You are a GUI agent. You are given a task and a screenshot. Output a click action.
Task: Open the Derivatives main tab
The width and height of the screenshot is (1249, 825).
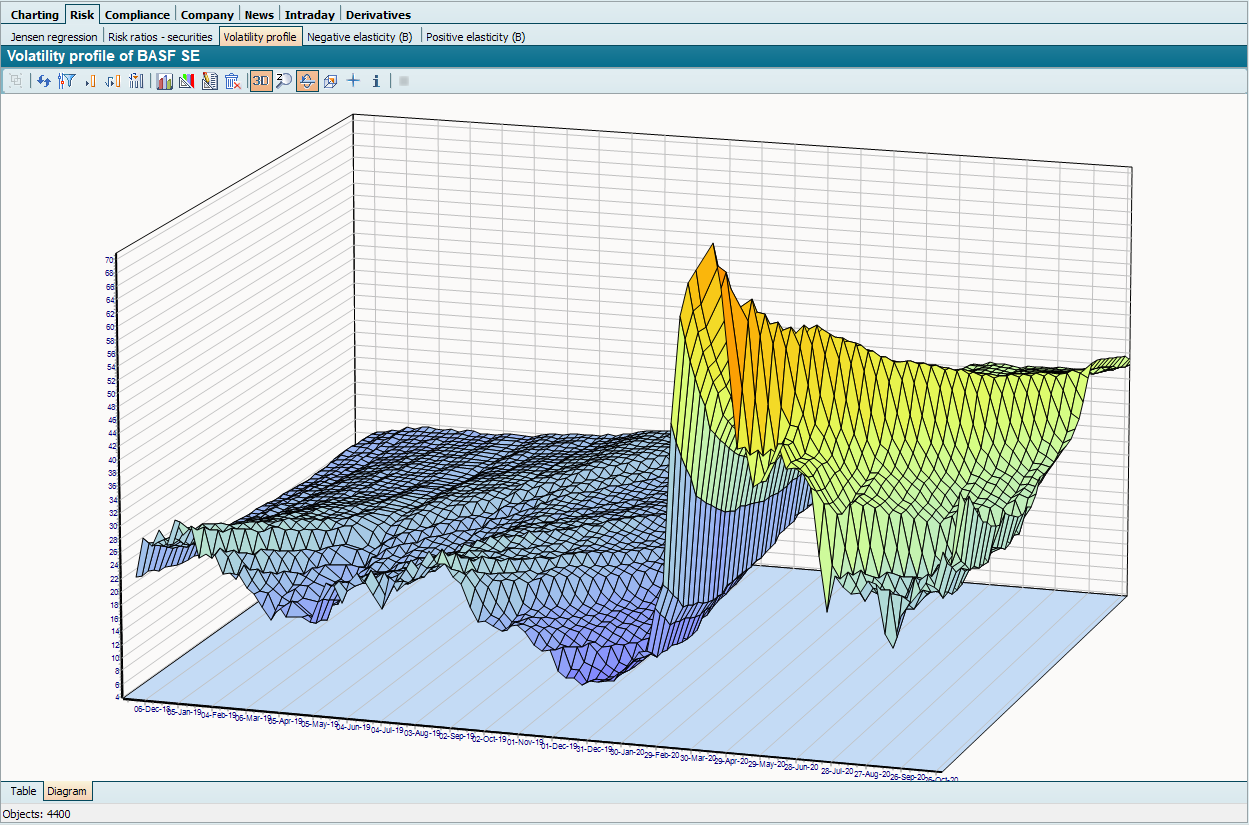click(x=378, y=15)
